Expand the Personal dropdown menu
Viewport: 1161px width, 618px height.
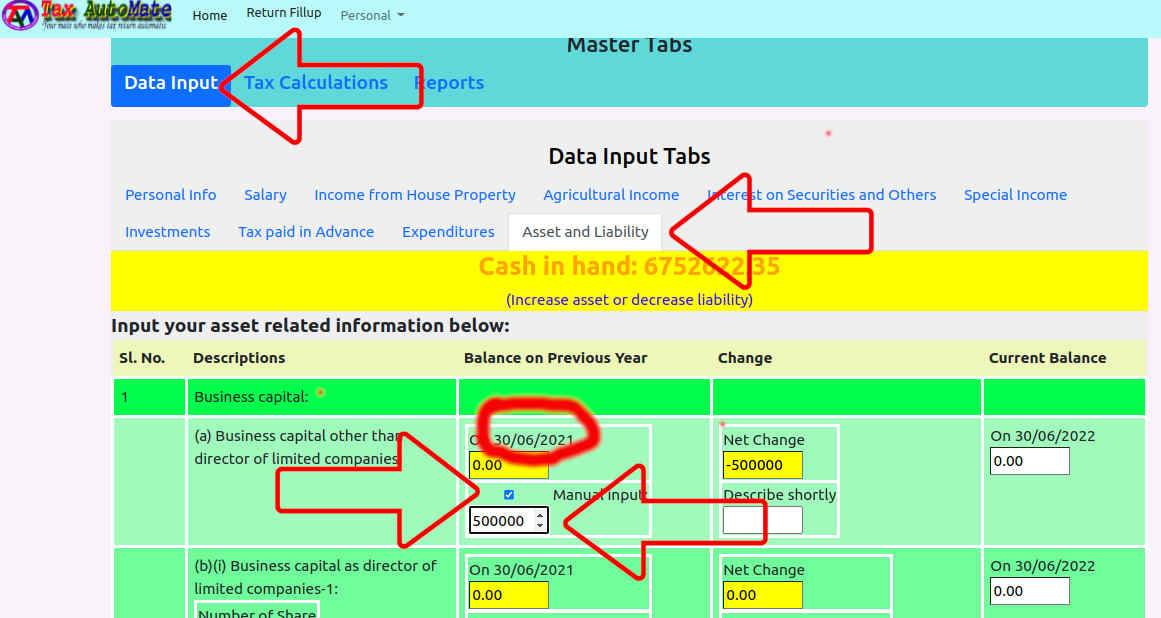coord(372,15)
